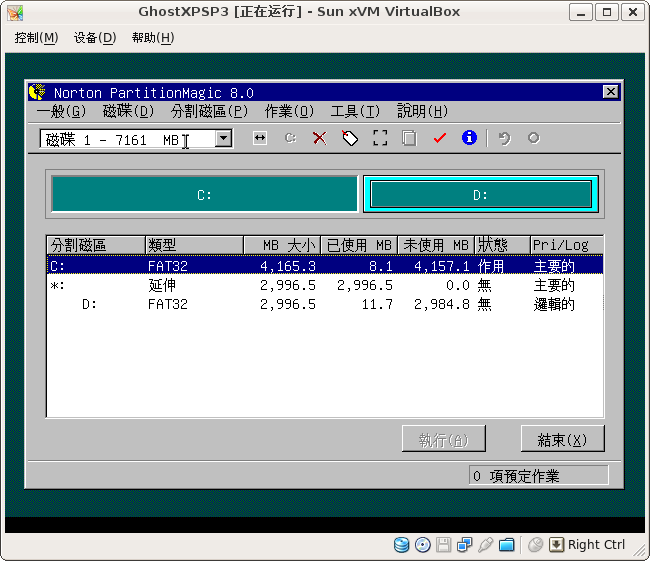
Task: Open the disk selector dropdown arrow
Action: tap(223, 138)
